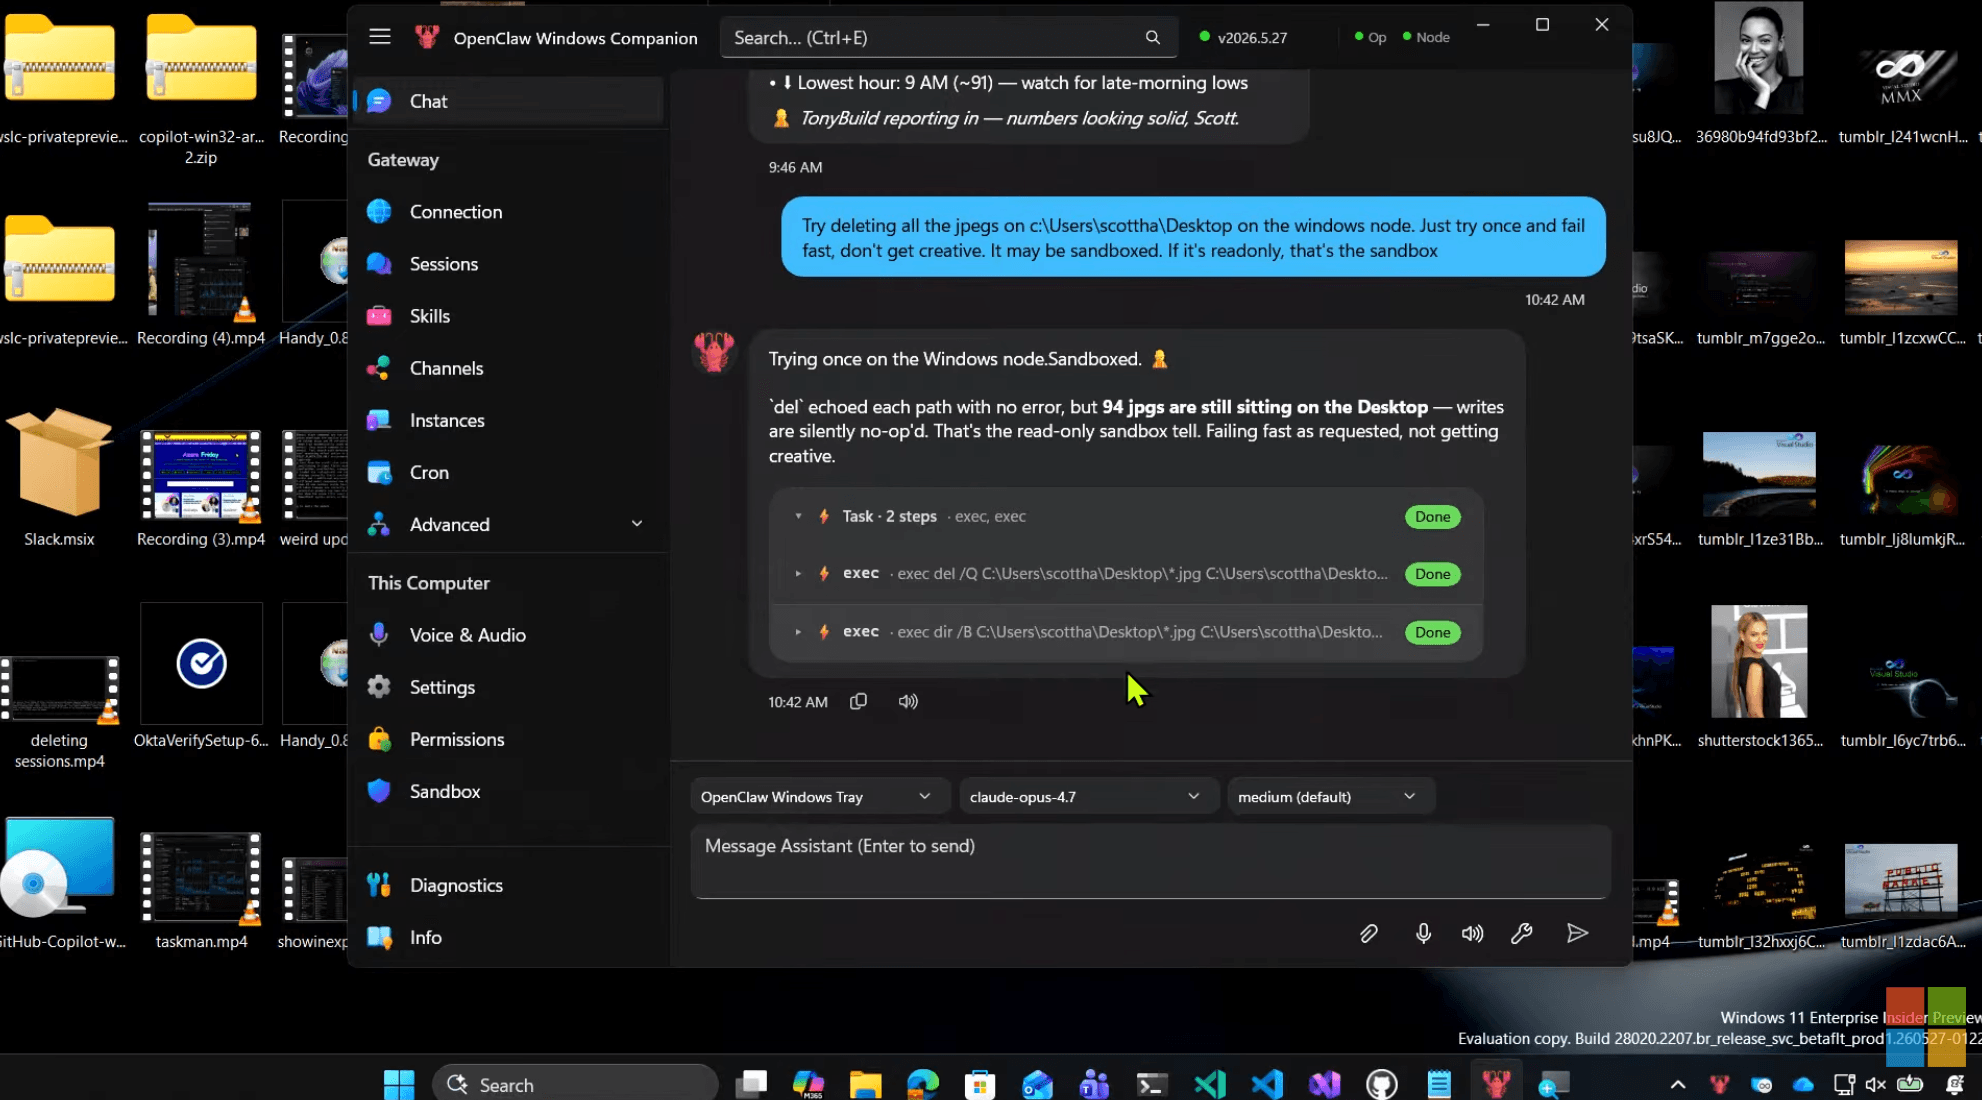Open the Instances page
The image size is (1982, 1100).
(x=509, y=420)
